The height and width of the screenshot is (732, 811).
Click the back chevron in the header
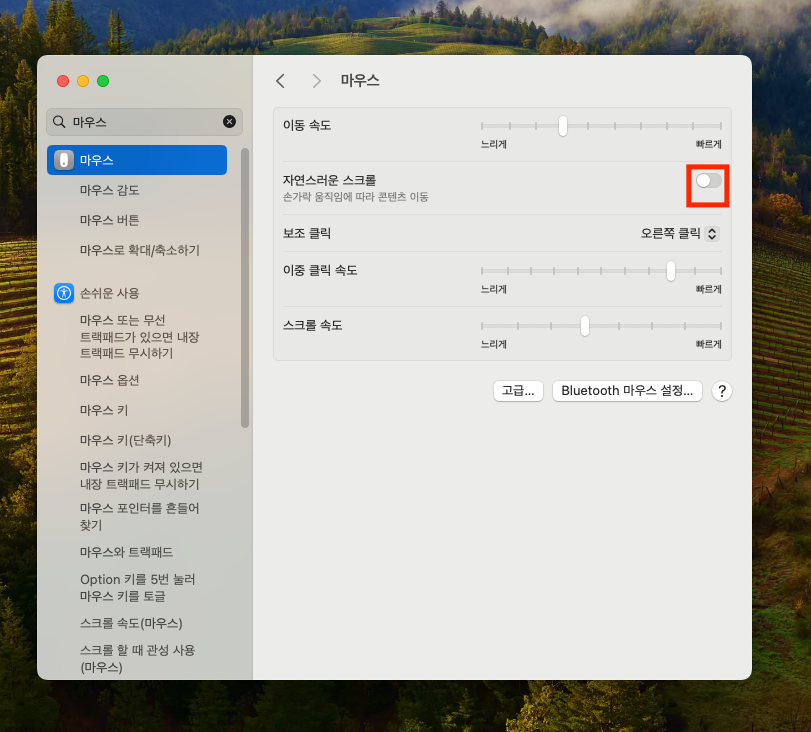tap(280, 81)
